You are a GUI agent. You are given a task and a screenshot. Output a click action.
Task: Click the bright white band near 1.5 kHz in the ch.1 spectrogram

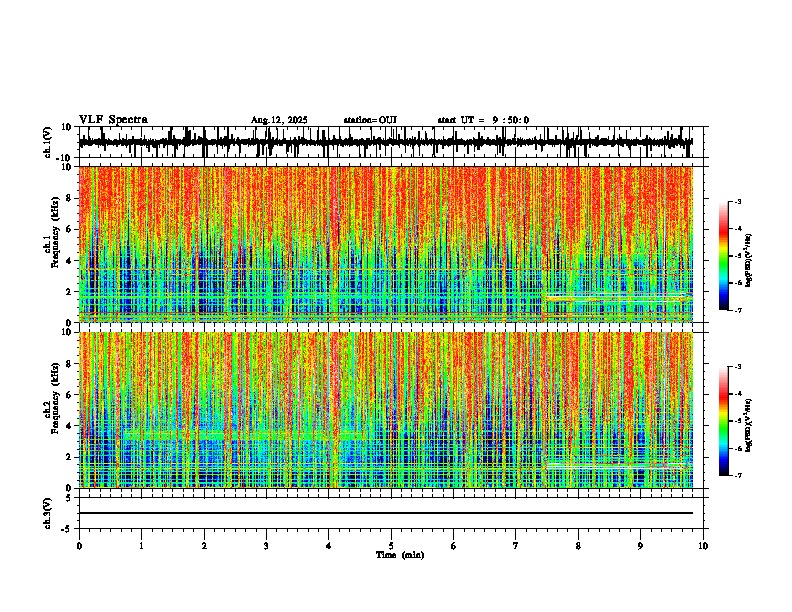[x=617, y=298]
